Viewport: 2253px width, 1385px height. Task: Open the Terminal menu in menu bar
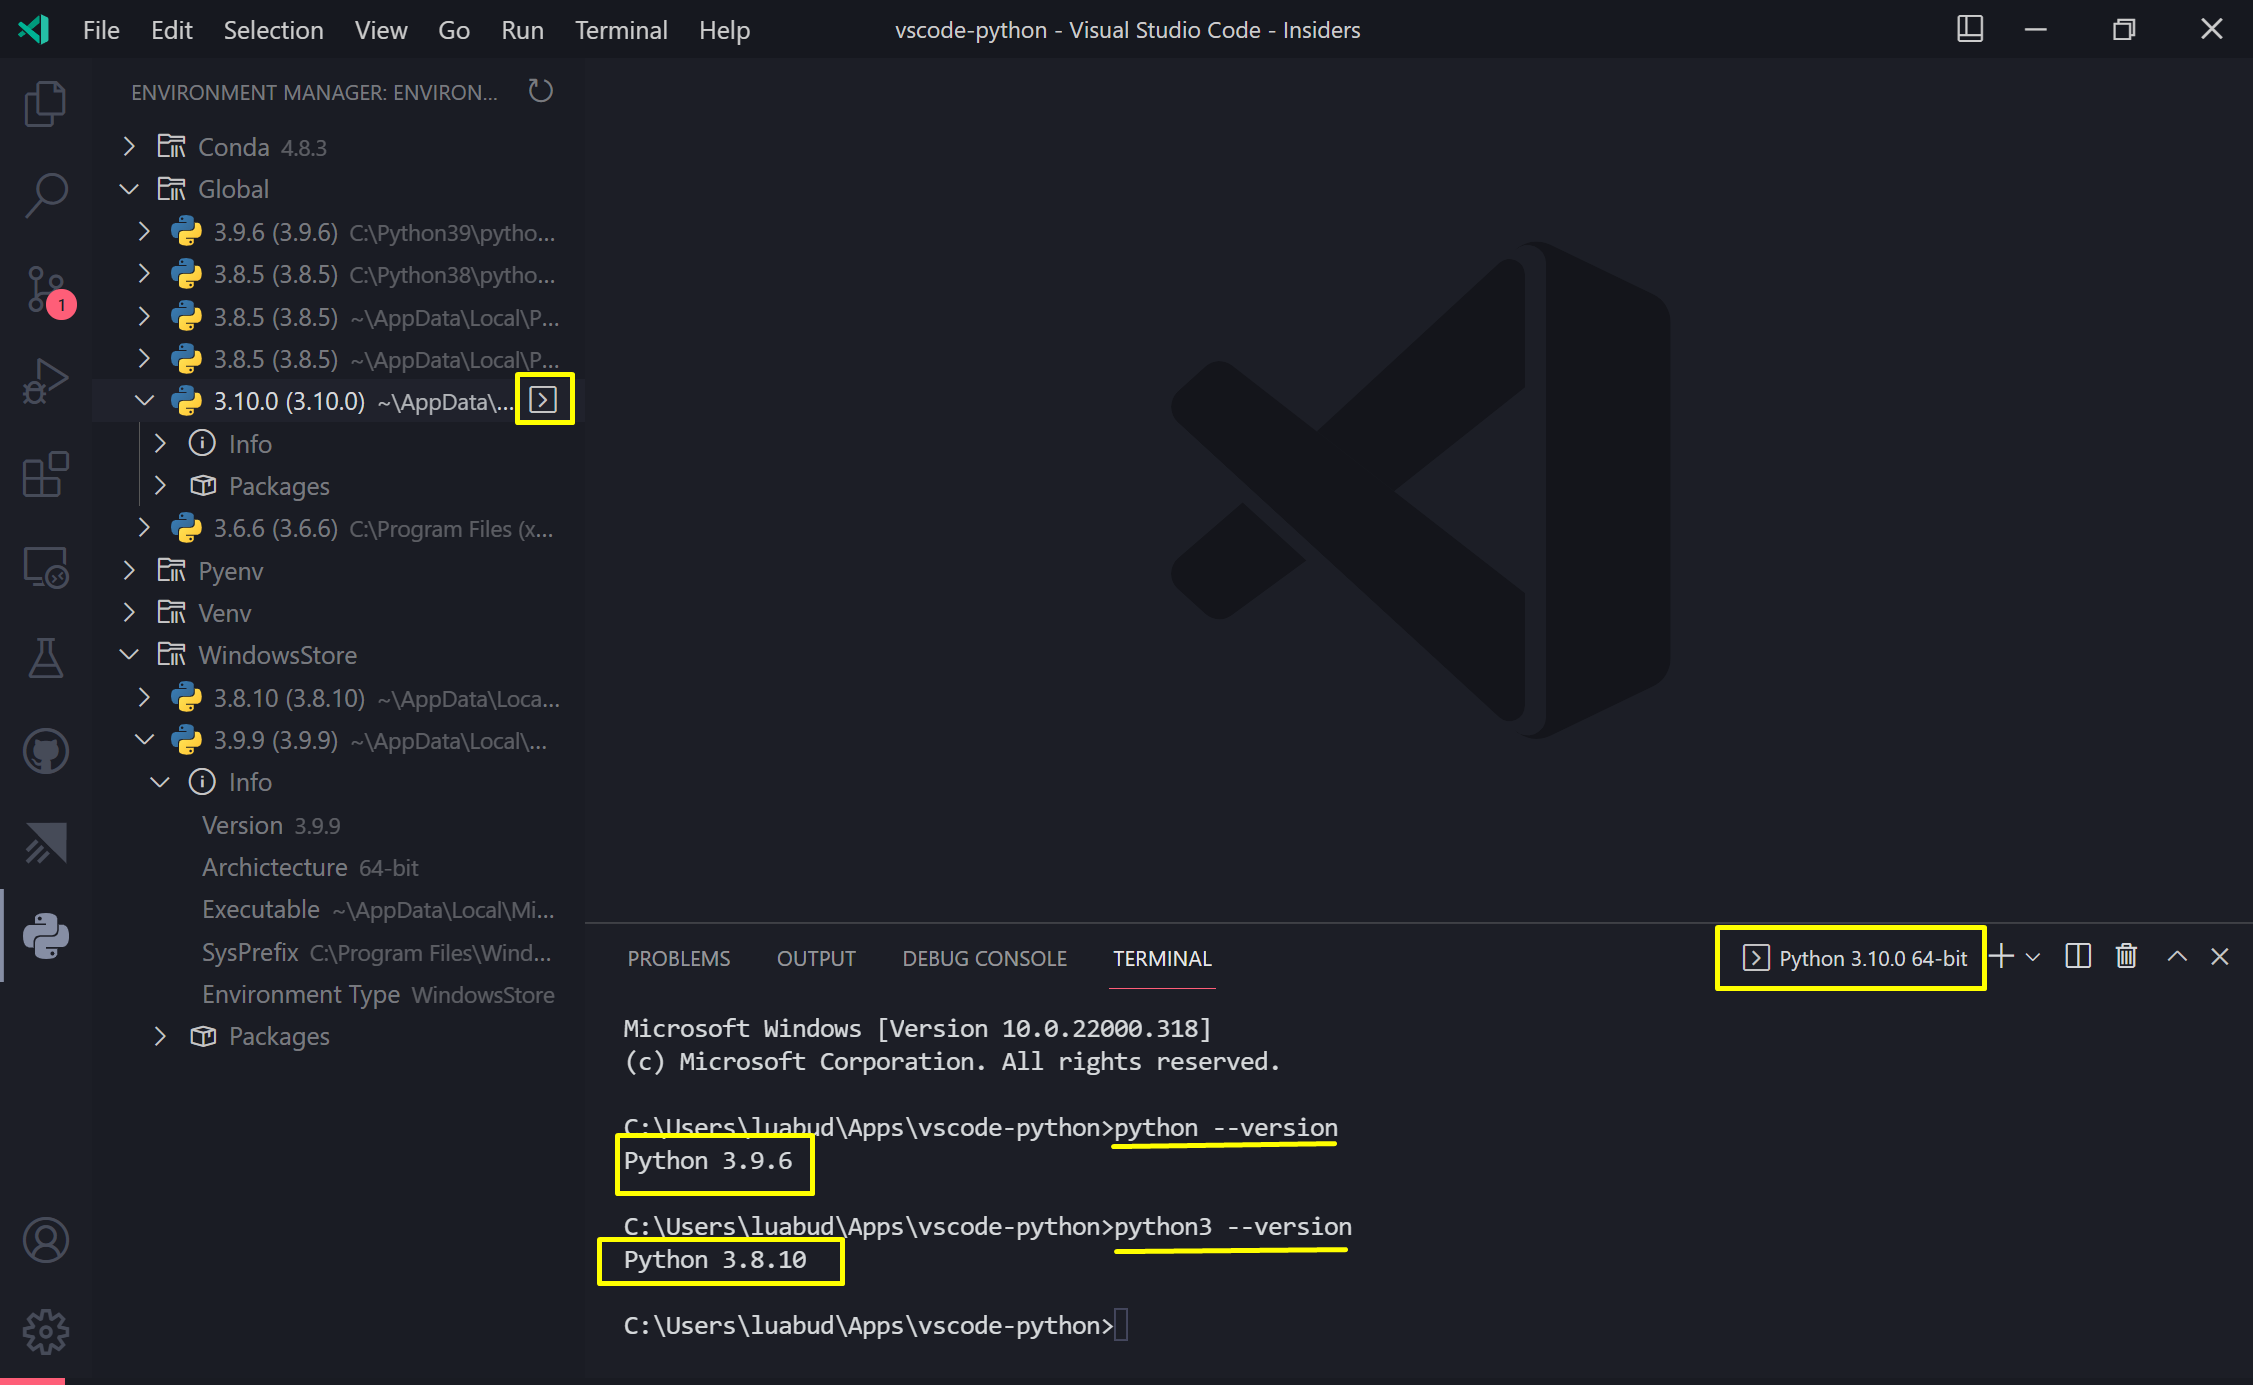pyautogui.click(x=620, y=30)
